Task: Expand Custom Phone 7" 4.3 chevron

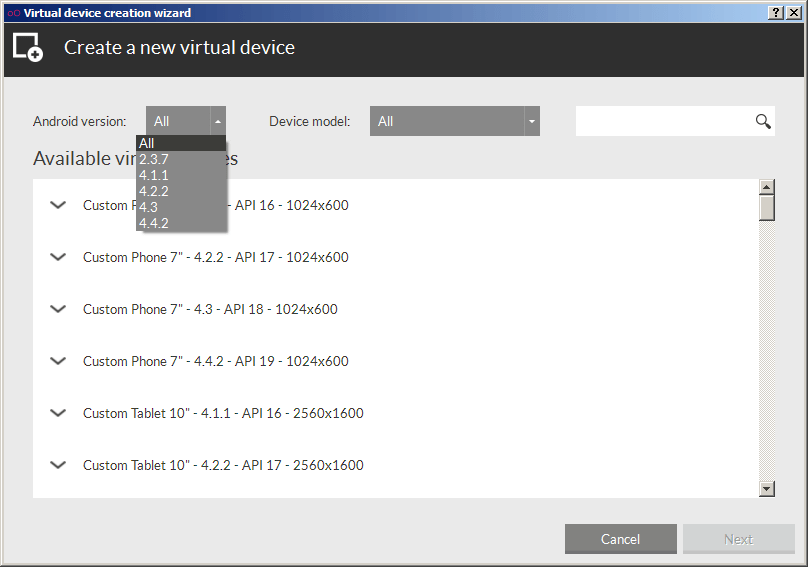Action: (58, 309)
